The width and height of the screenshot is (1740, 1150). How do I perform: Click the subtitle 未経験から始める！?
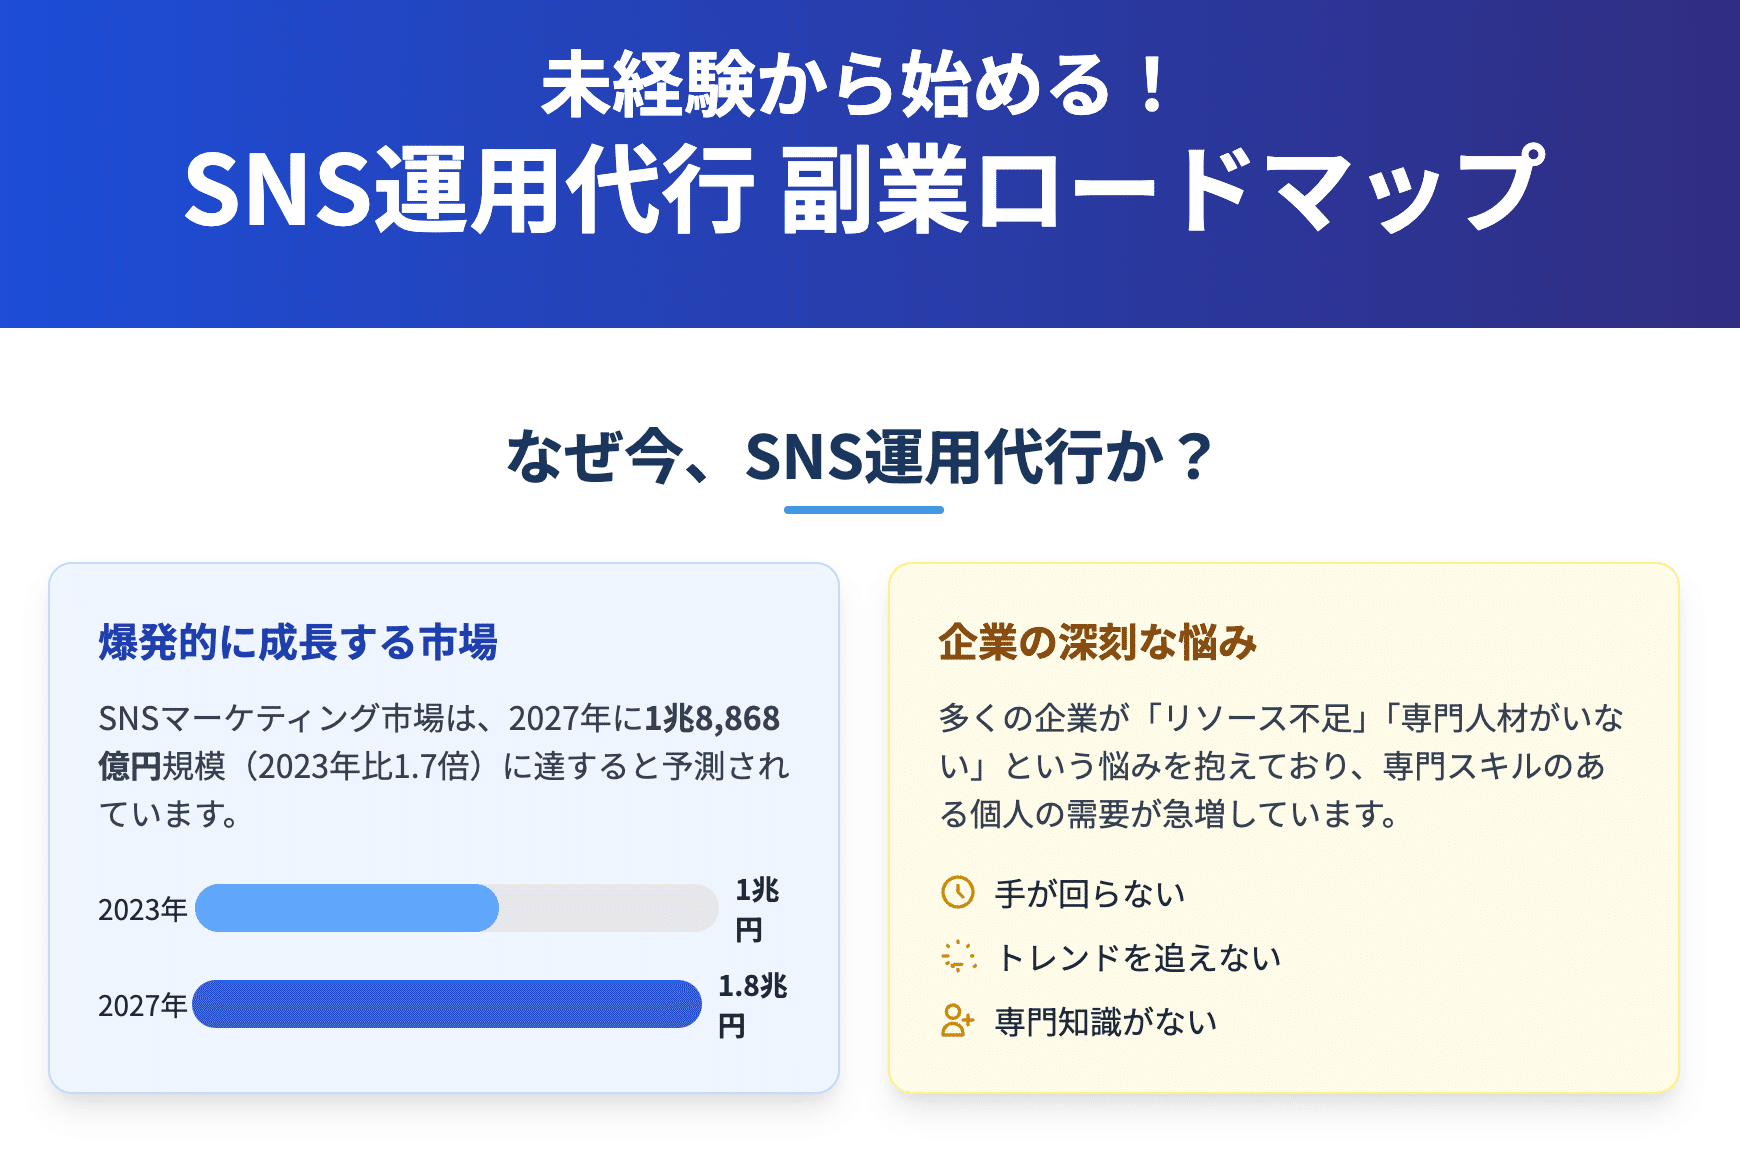[x=854, y=85]
